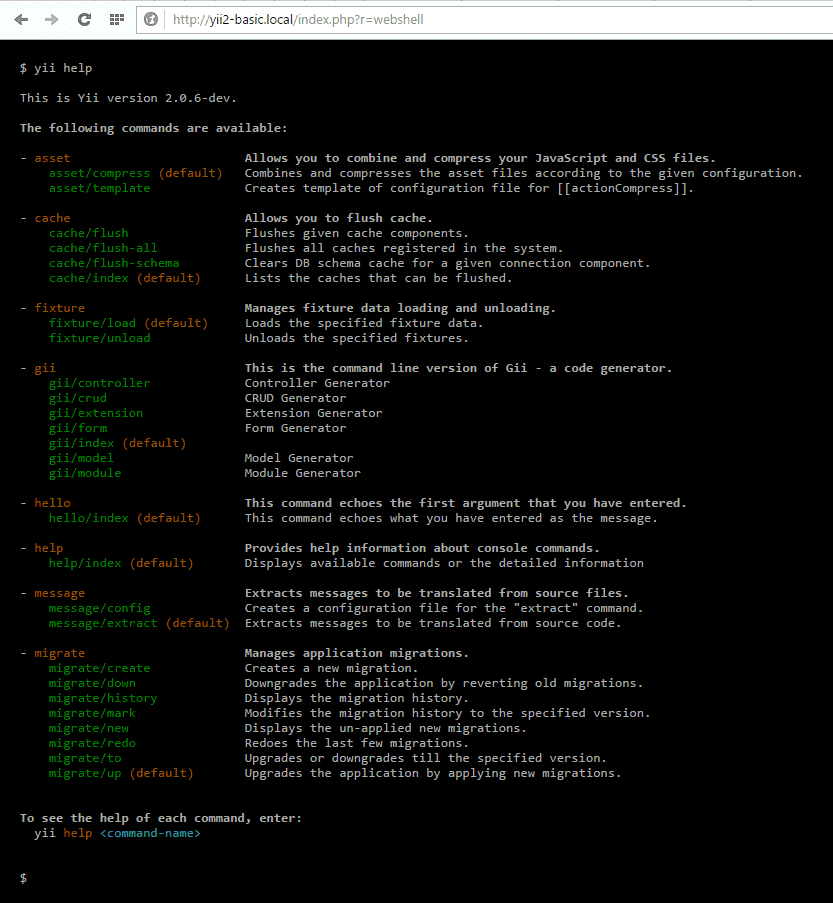Click the 'migrate/redo' entry

92,742
